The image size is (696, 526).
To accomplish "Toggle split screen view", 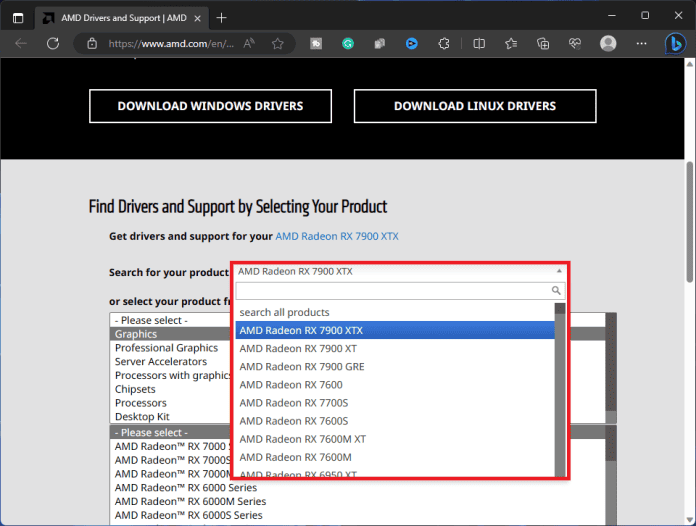I will click(x=479, y=44).
